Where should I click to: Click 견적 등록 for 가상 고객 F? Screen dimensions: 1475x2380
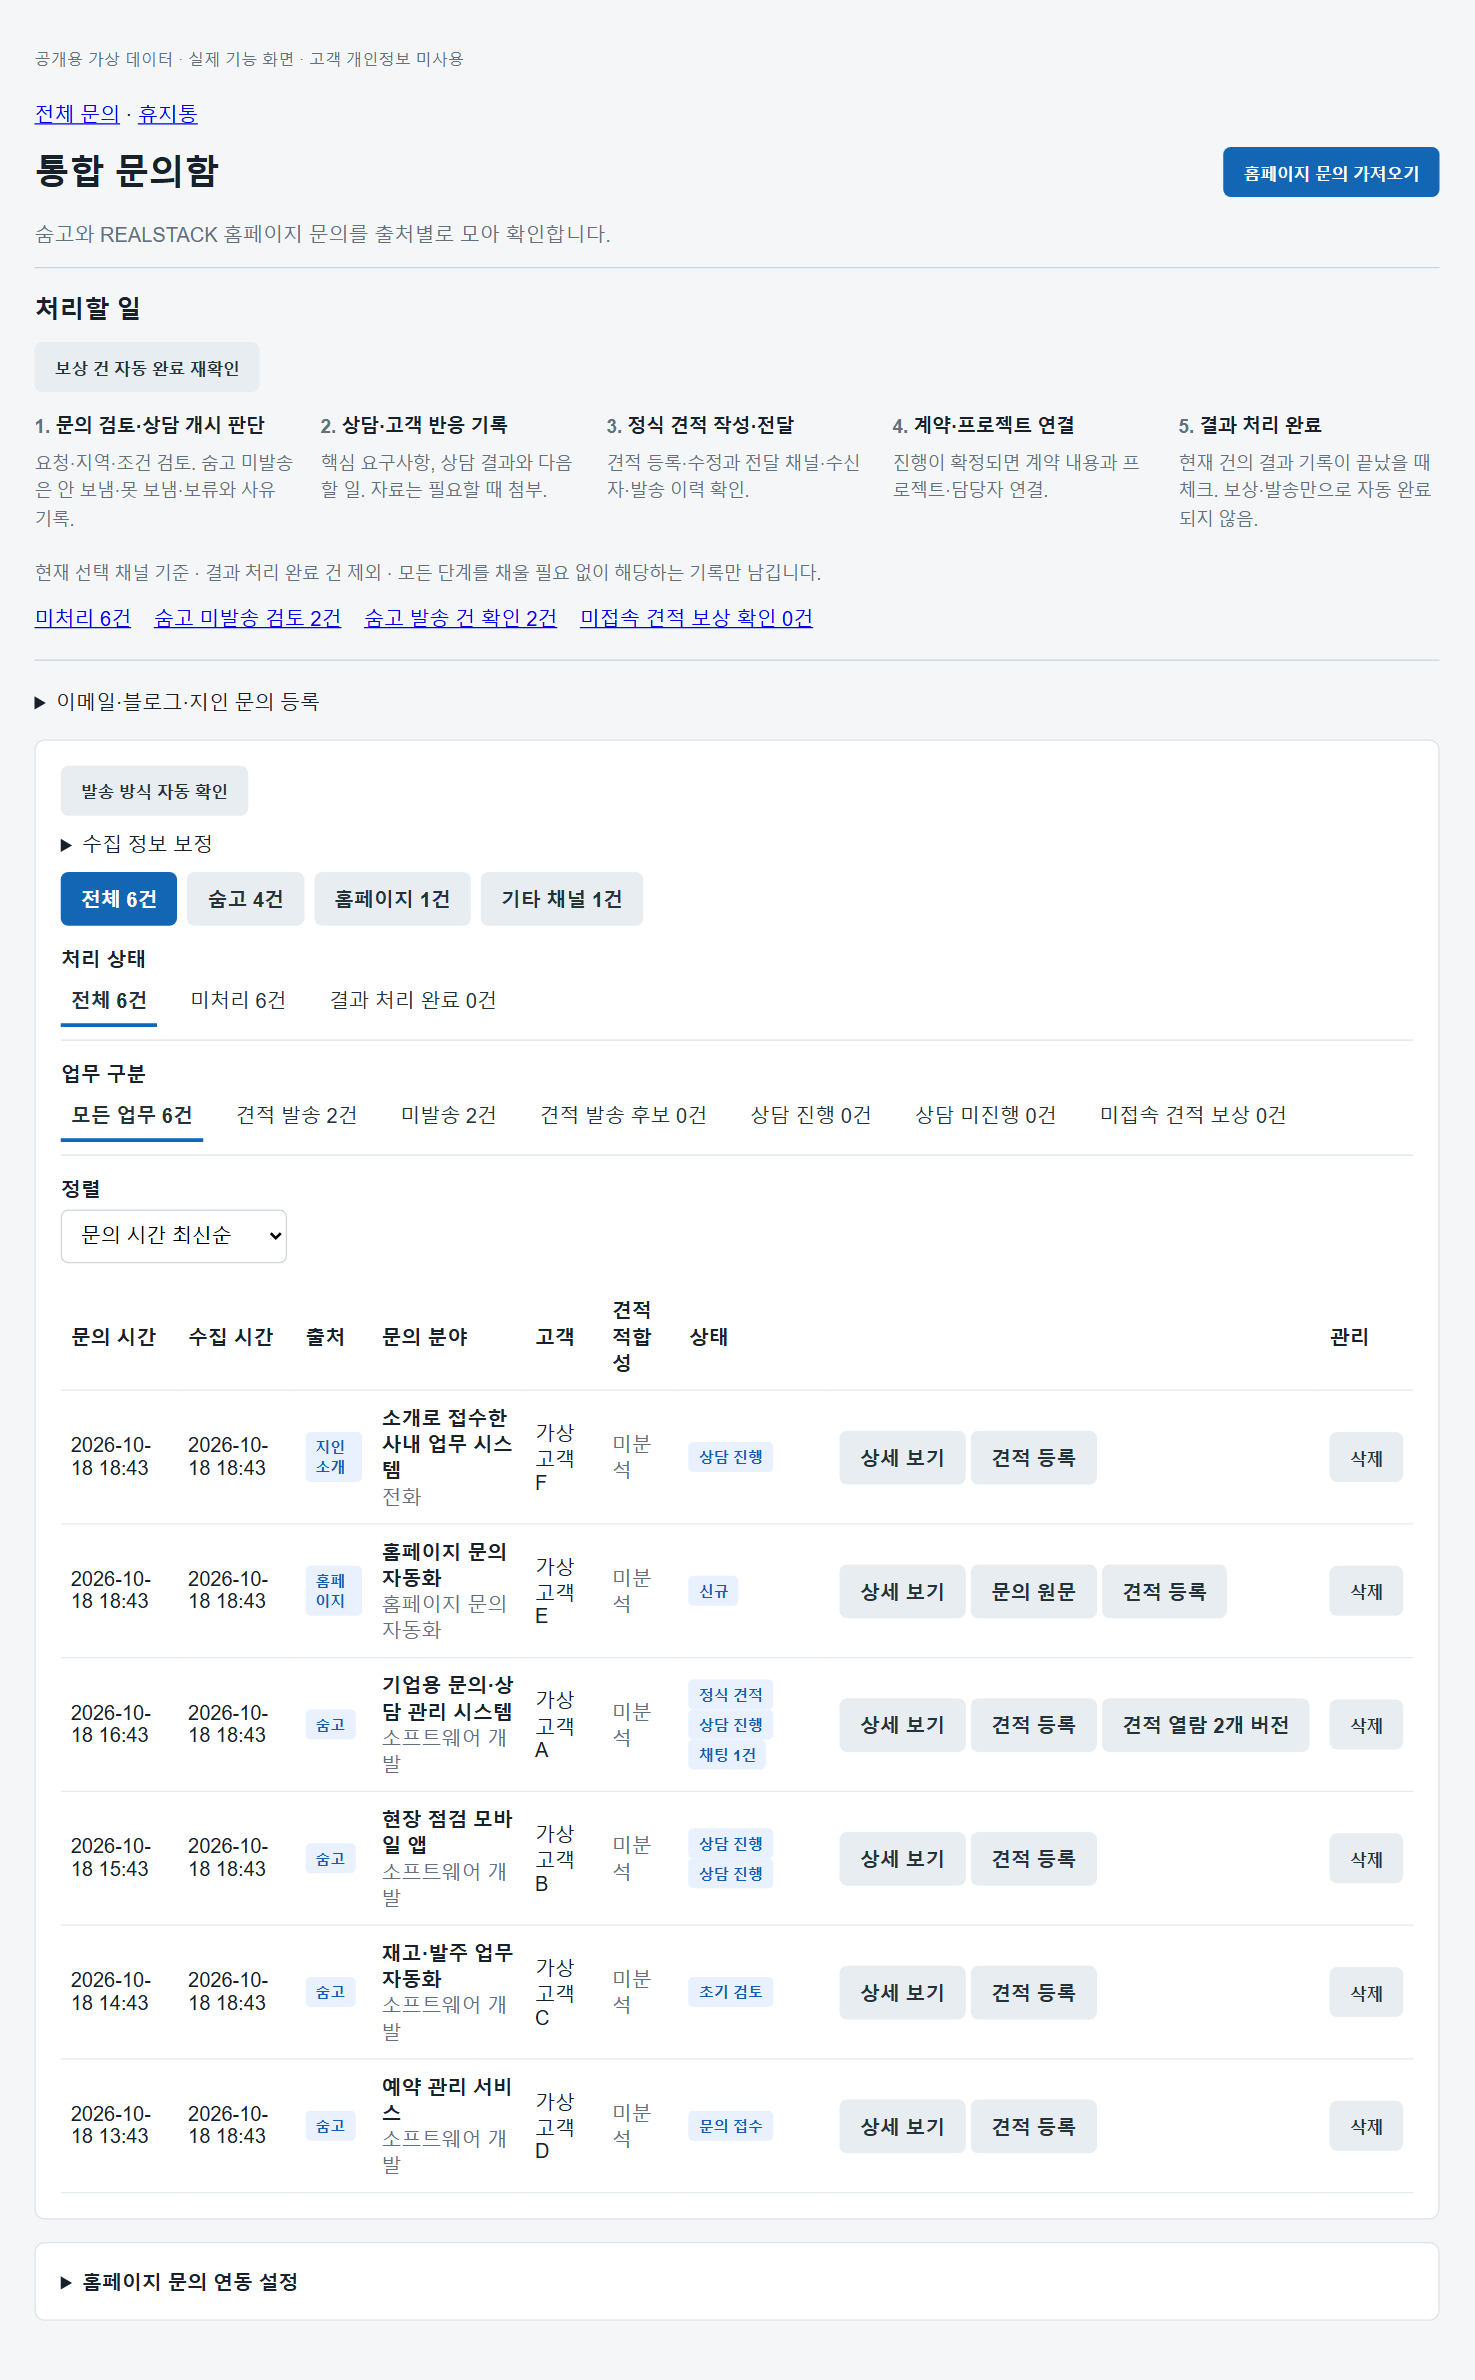[x=1033, y=1458]
